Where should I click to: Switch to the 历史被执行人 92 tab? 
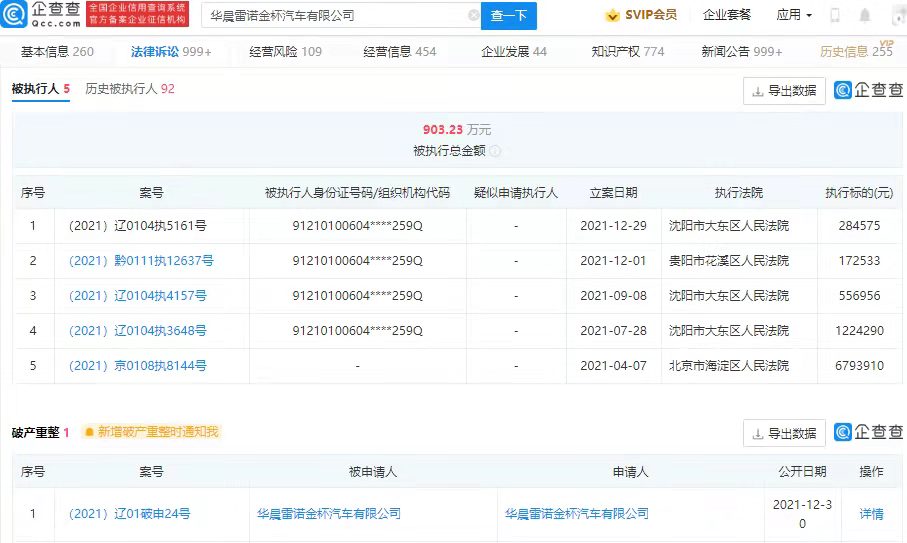click(x=130, y=89)
